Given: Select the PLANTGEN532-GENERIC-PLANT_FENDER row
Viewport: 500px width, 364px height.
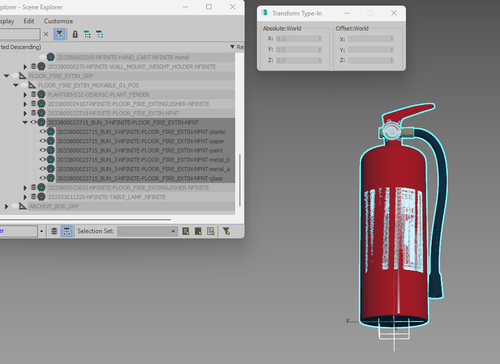Looking at the screenshot, I should click(99, 95).
